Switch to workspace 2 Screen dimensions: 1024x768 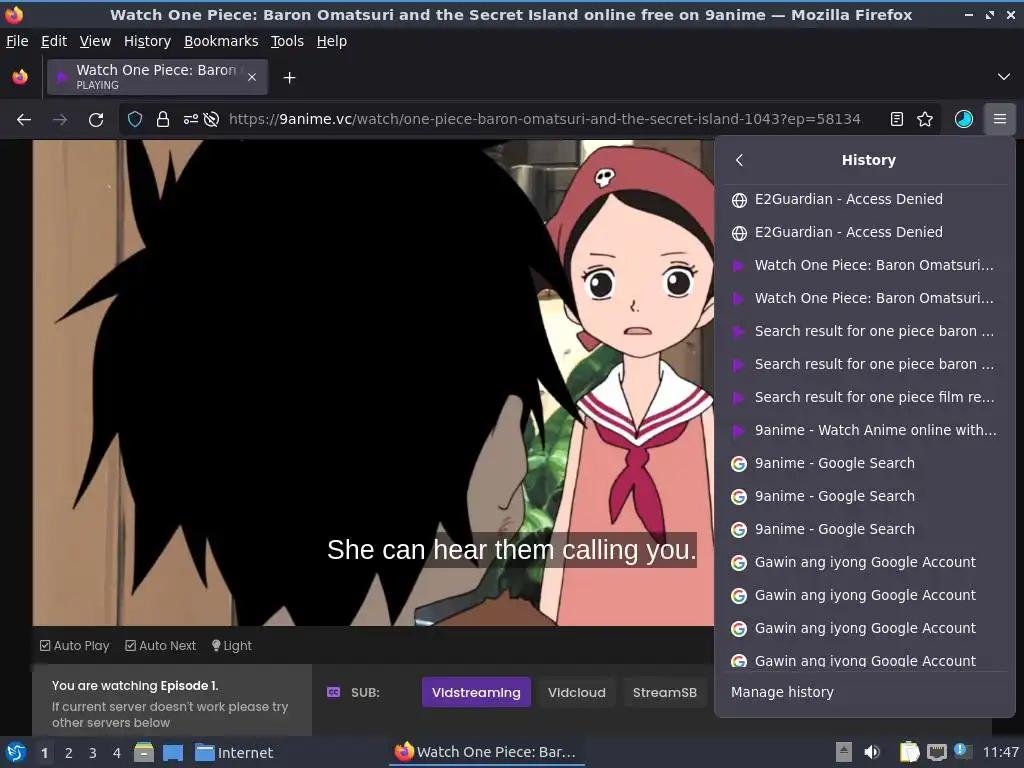69,753
